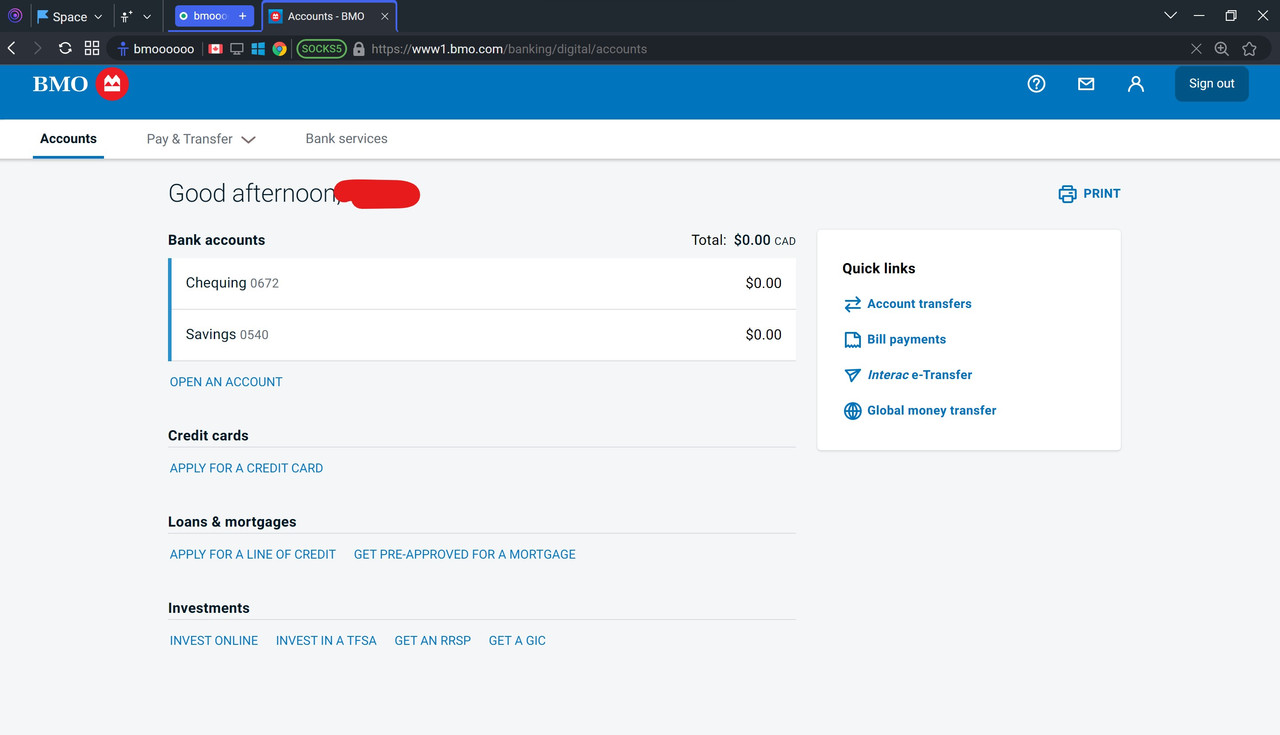Go back with the browser back arrow
1280x735 pixels.
tap(12, 48)
